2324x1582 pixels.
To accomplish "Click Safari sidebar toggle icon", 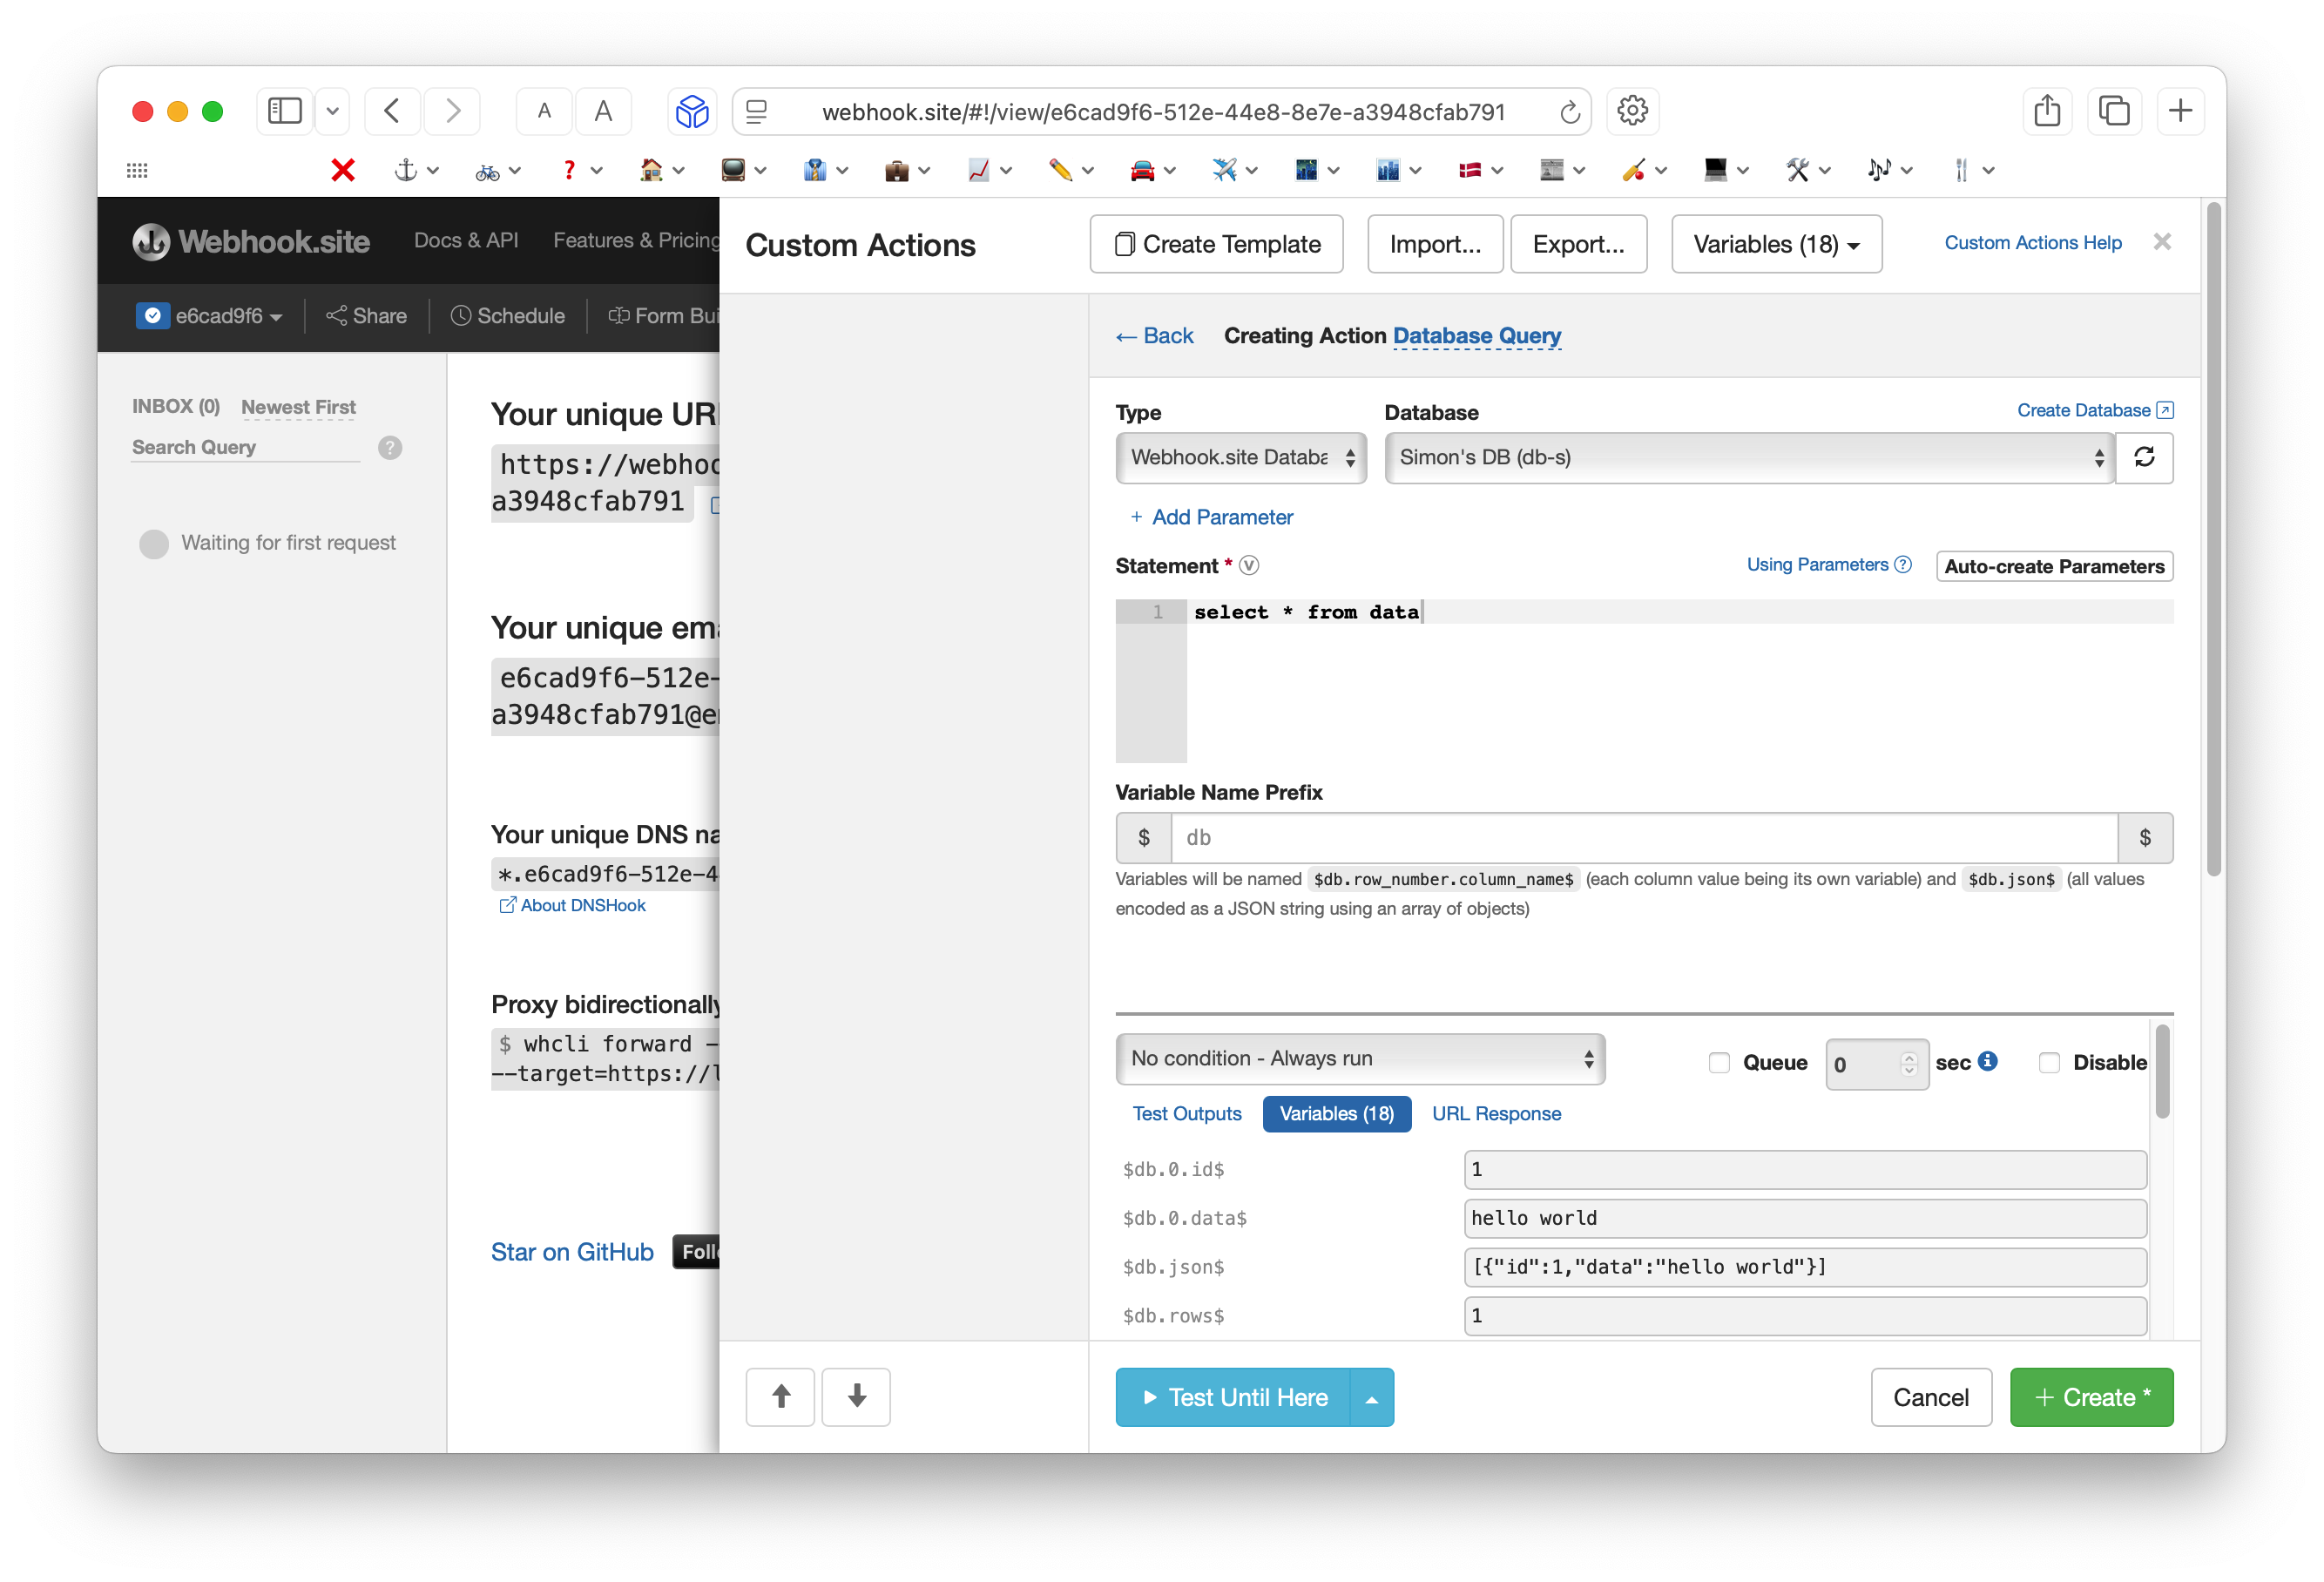I will [284, 111].
